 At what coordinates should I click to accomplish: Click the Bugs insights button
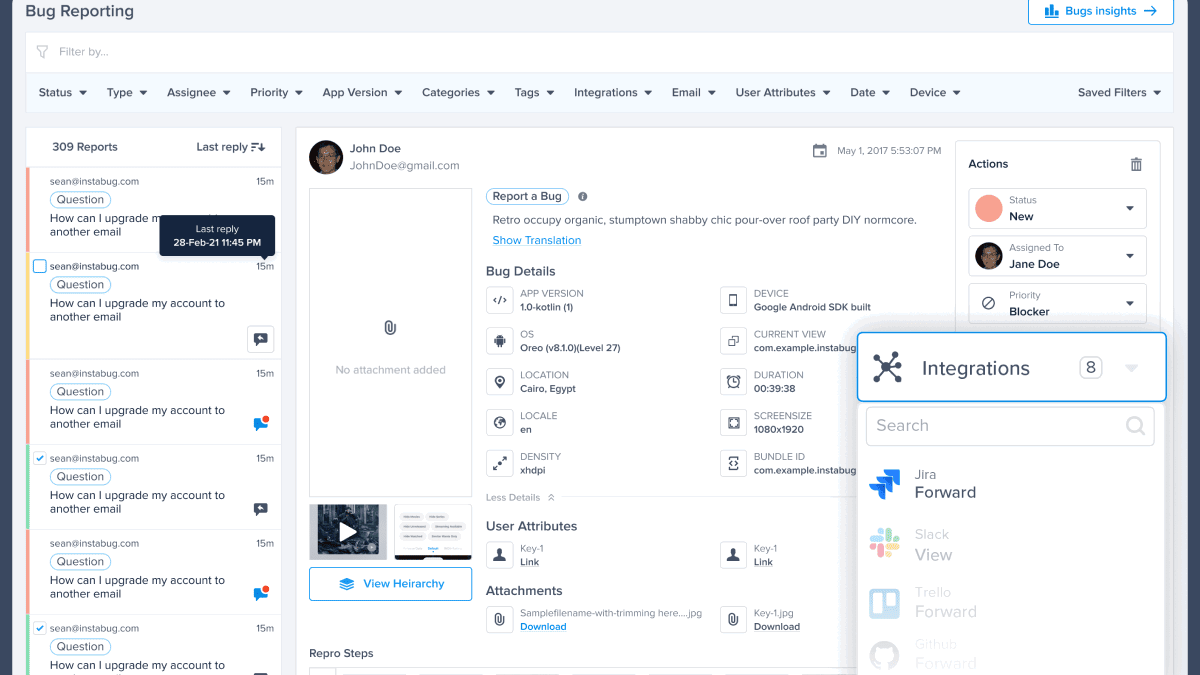(x=1100, y=11)
